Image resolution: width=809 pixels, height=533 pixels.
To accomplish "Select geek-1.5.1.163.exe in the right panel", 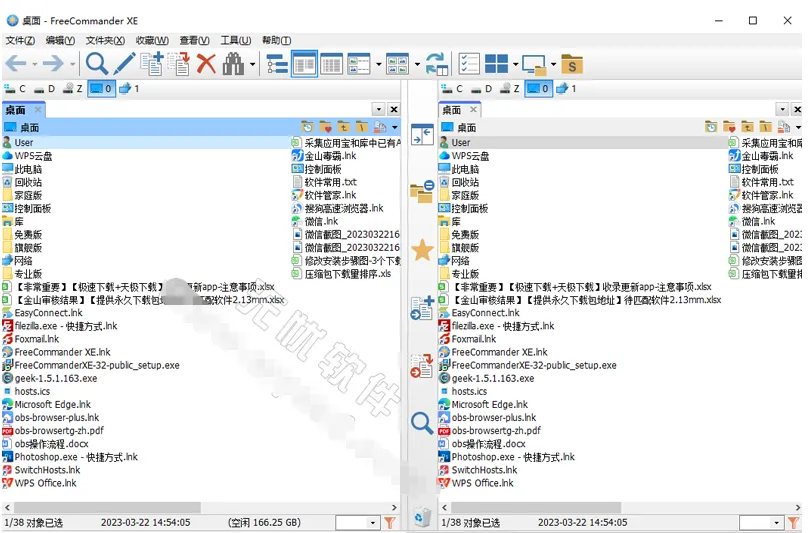I will tap(493, 378).
